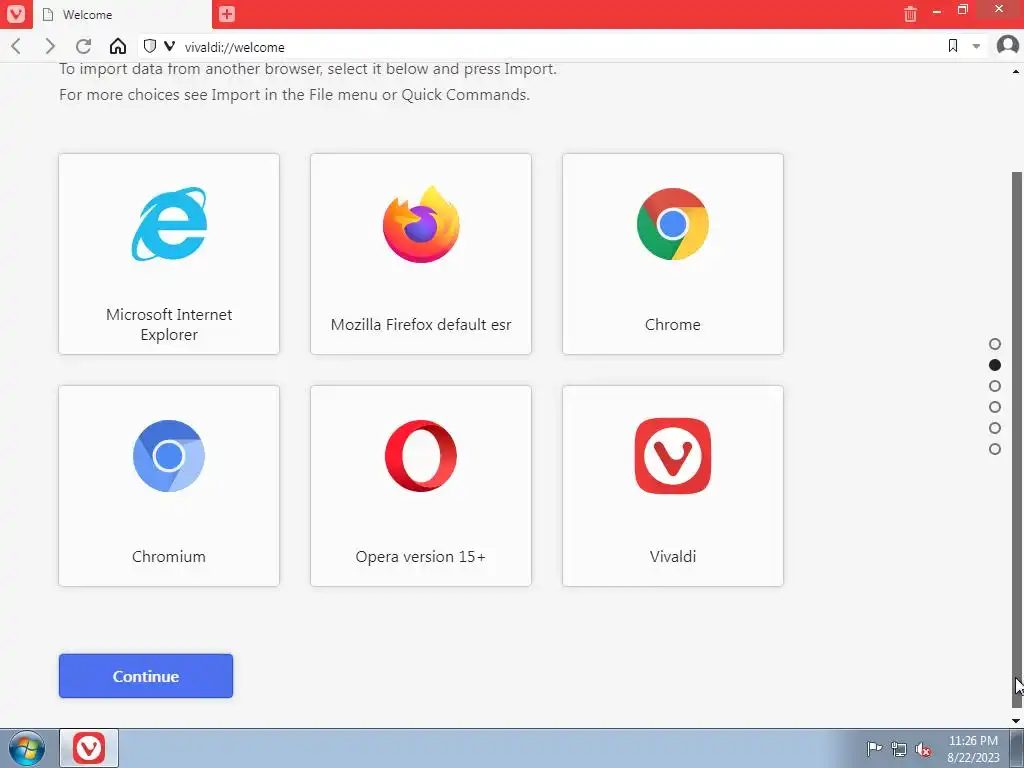Viewport: 1024px width, 768px height.
Task: Expand the address bar dropdown
Action: (x=976, y=46)
